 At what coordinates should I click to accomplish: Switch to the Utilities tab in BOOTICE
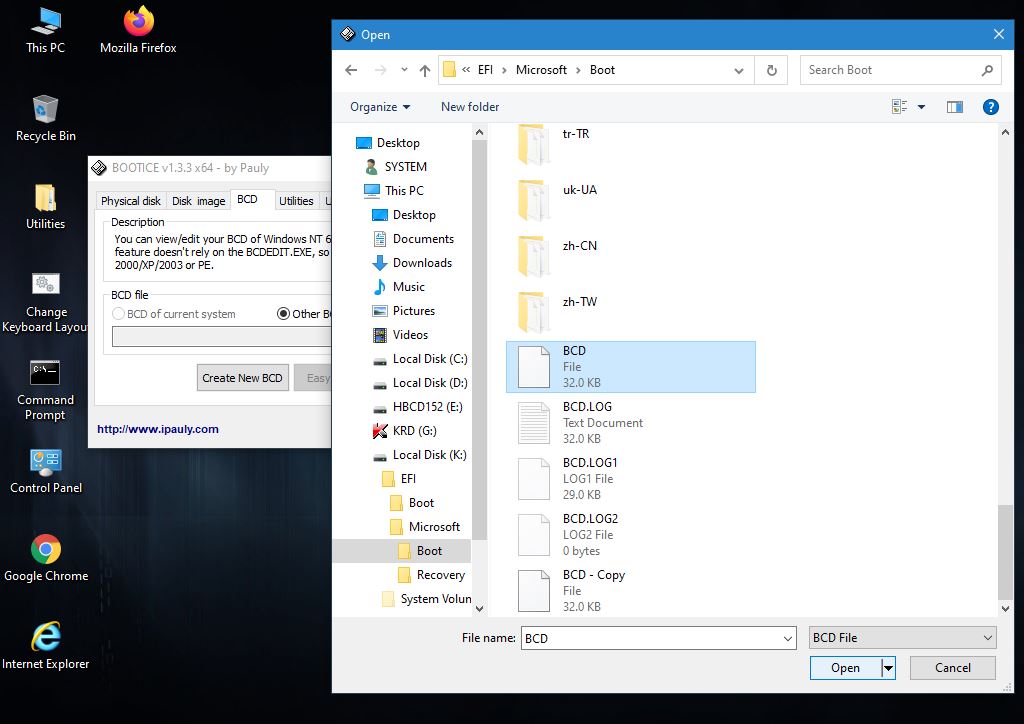pyautogui.click(x=296, y=201)
